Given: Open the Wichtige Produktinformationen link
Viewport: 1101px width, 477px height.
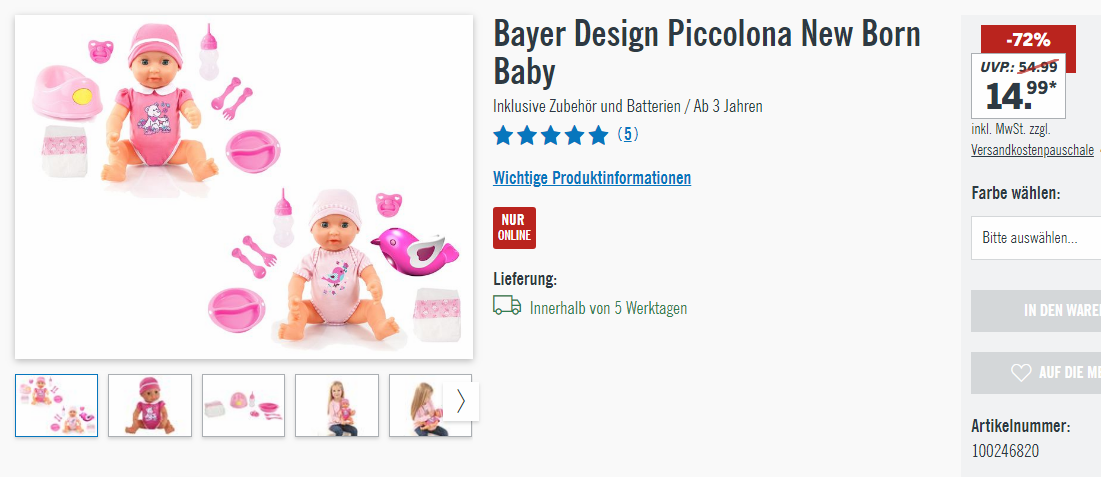Looking at the screenshot, I should pos(592,178).
